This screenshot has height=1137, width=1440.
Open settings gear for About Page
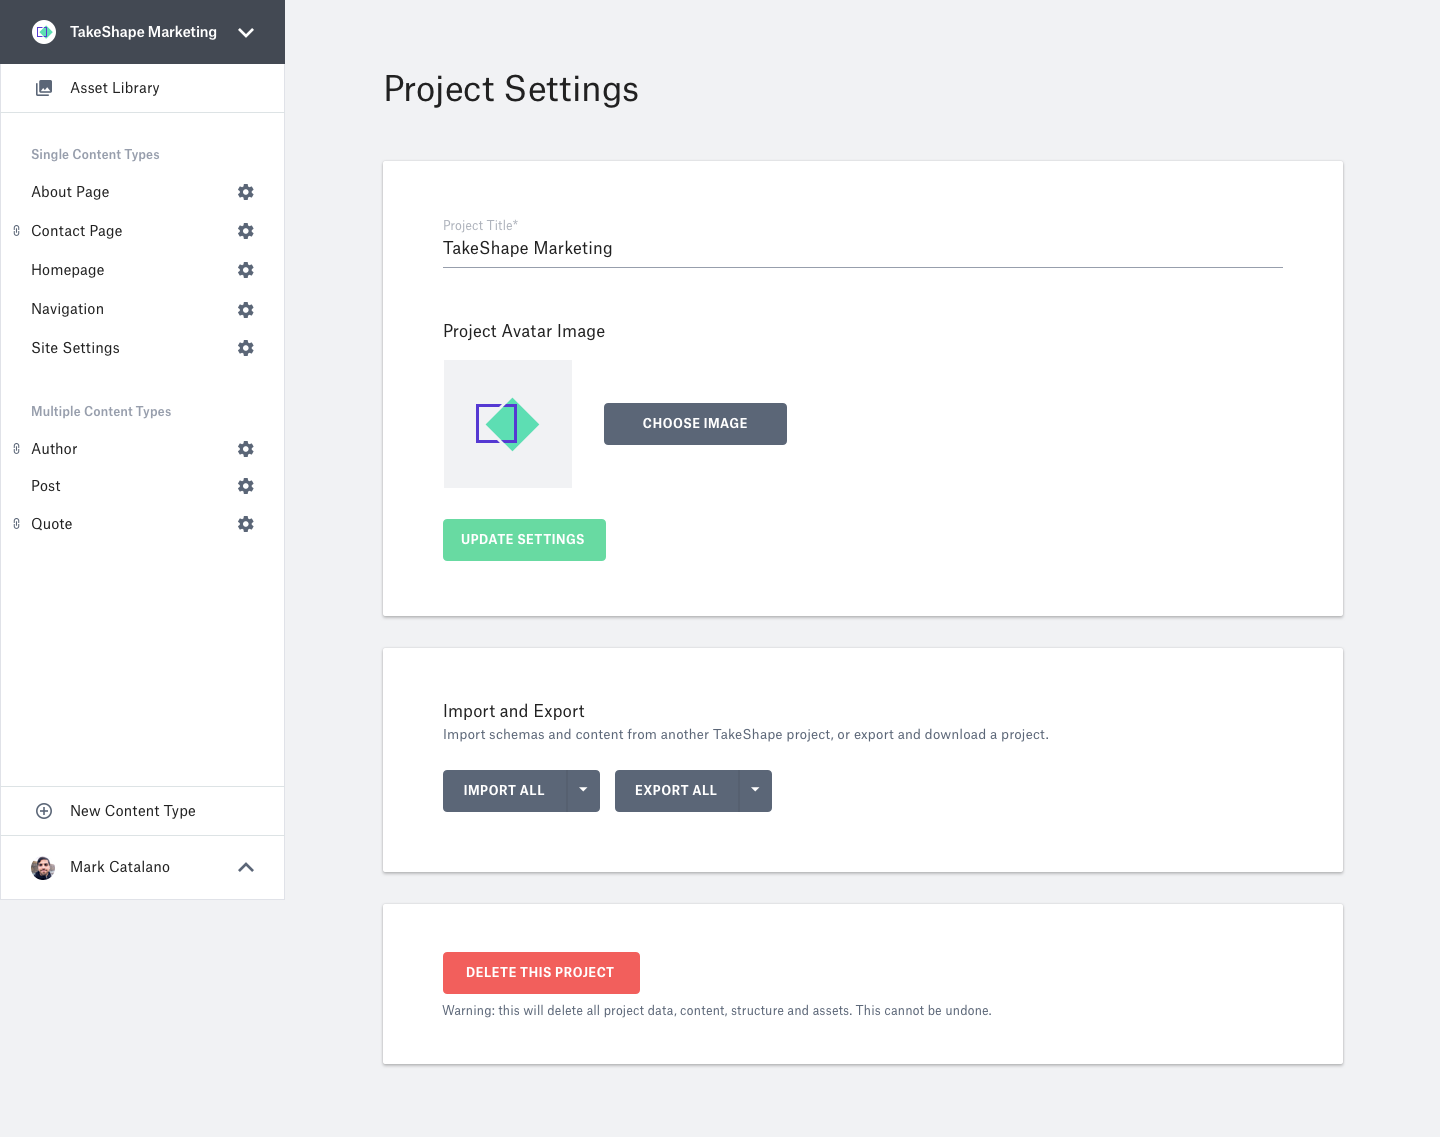246,192
